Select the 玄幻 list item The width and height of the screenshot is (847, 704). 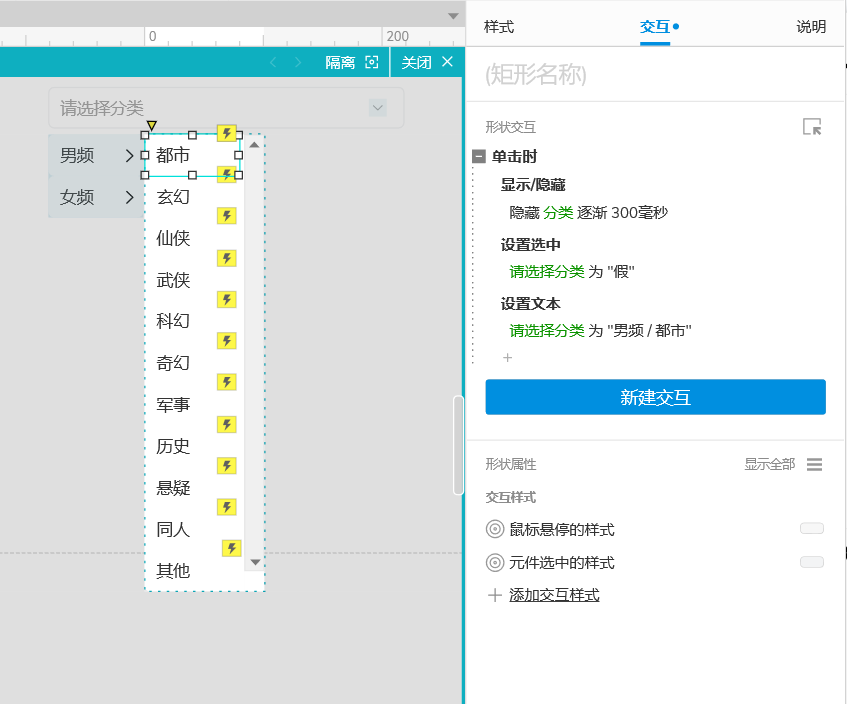tap(173, 197)
